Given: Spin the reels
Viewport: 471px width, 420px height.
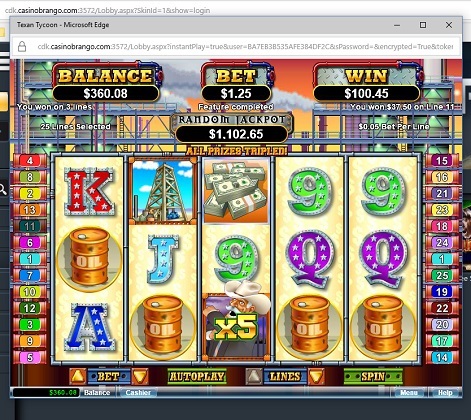Looking at the screenshot, I should pyautogui.click(x=373, y=377).
